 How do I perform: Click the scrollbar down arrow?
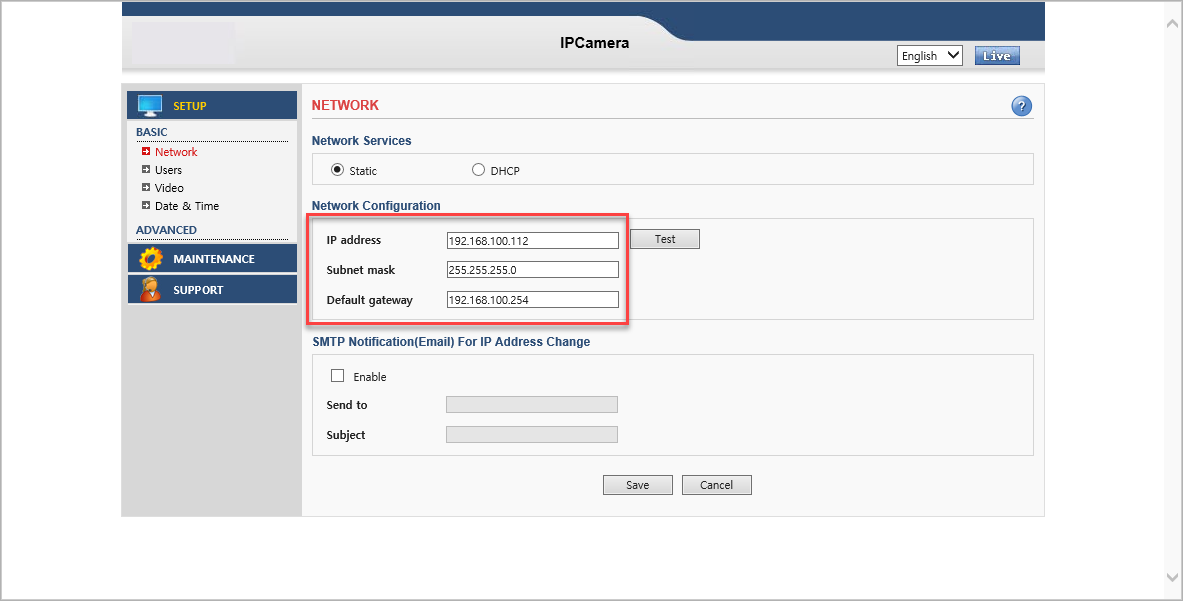point(1172,577)
